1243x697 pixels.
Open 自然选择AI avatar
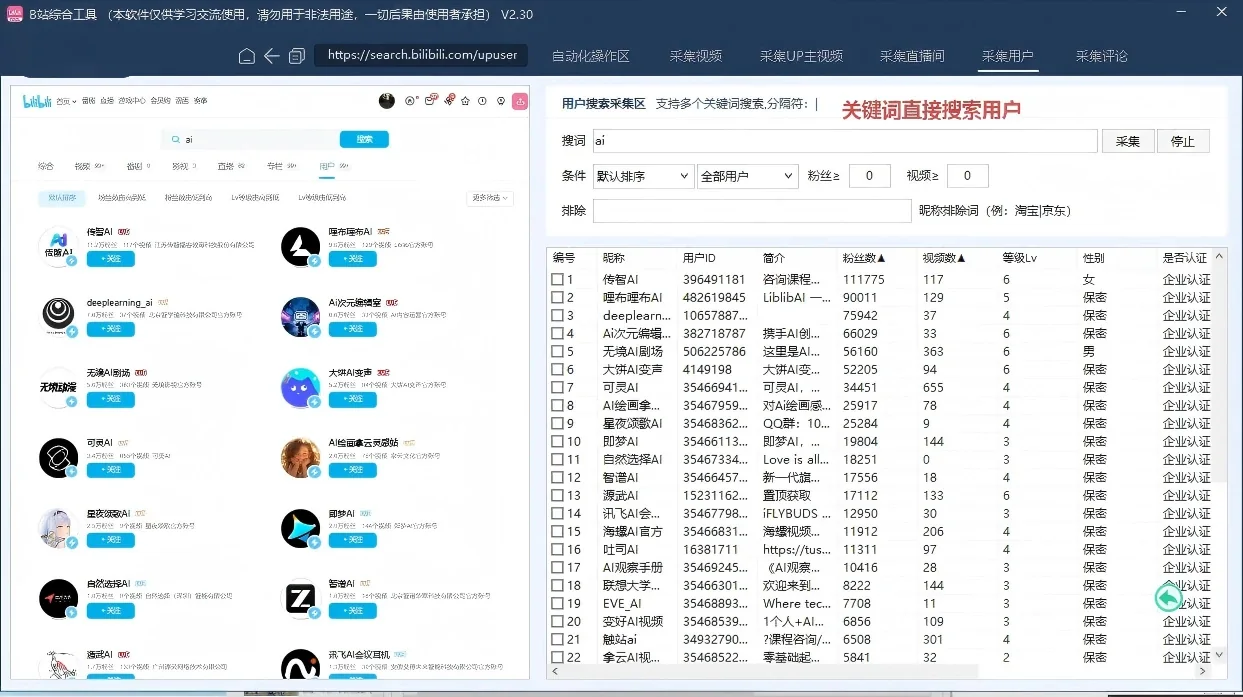pyautogui.click(x=58, y=599)
